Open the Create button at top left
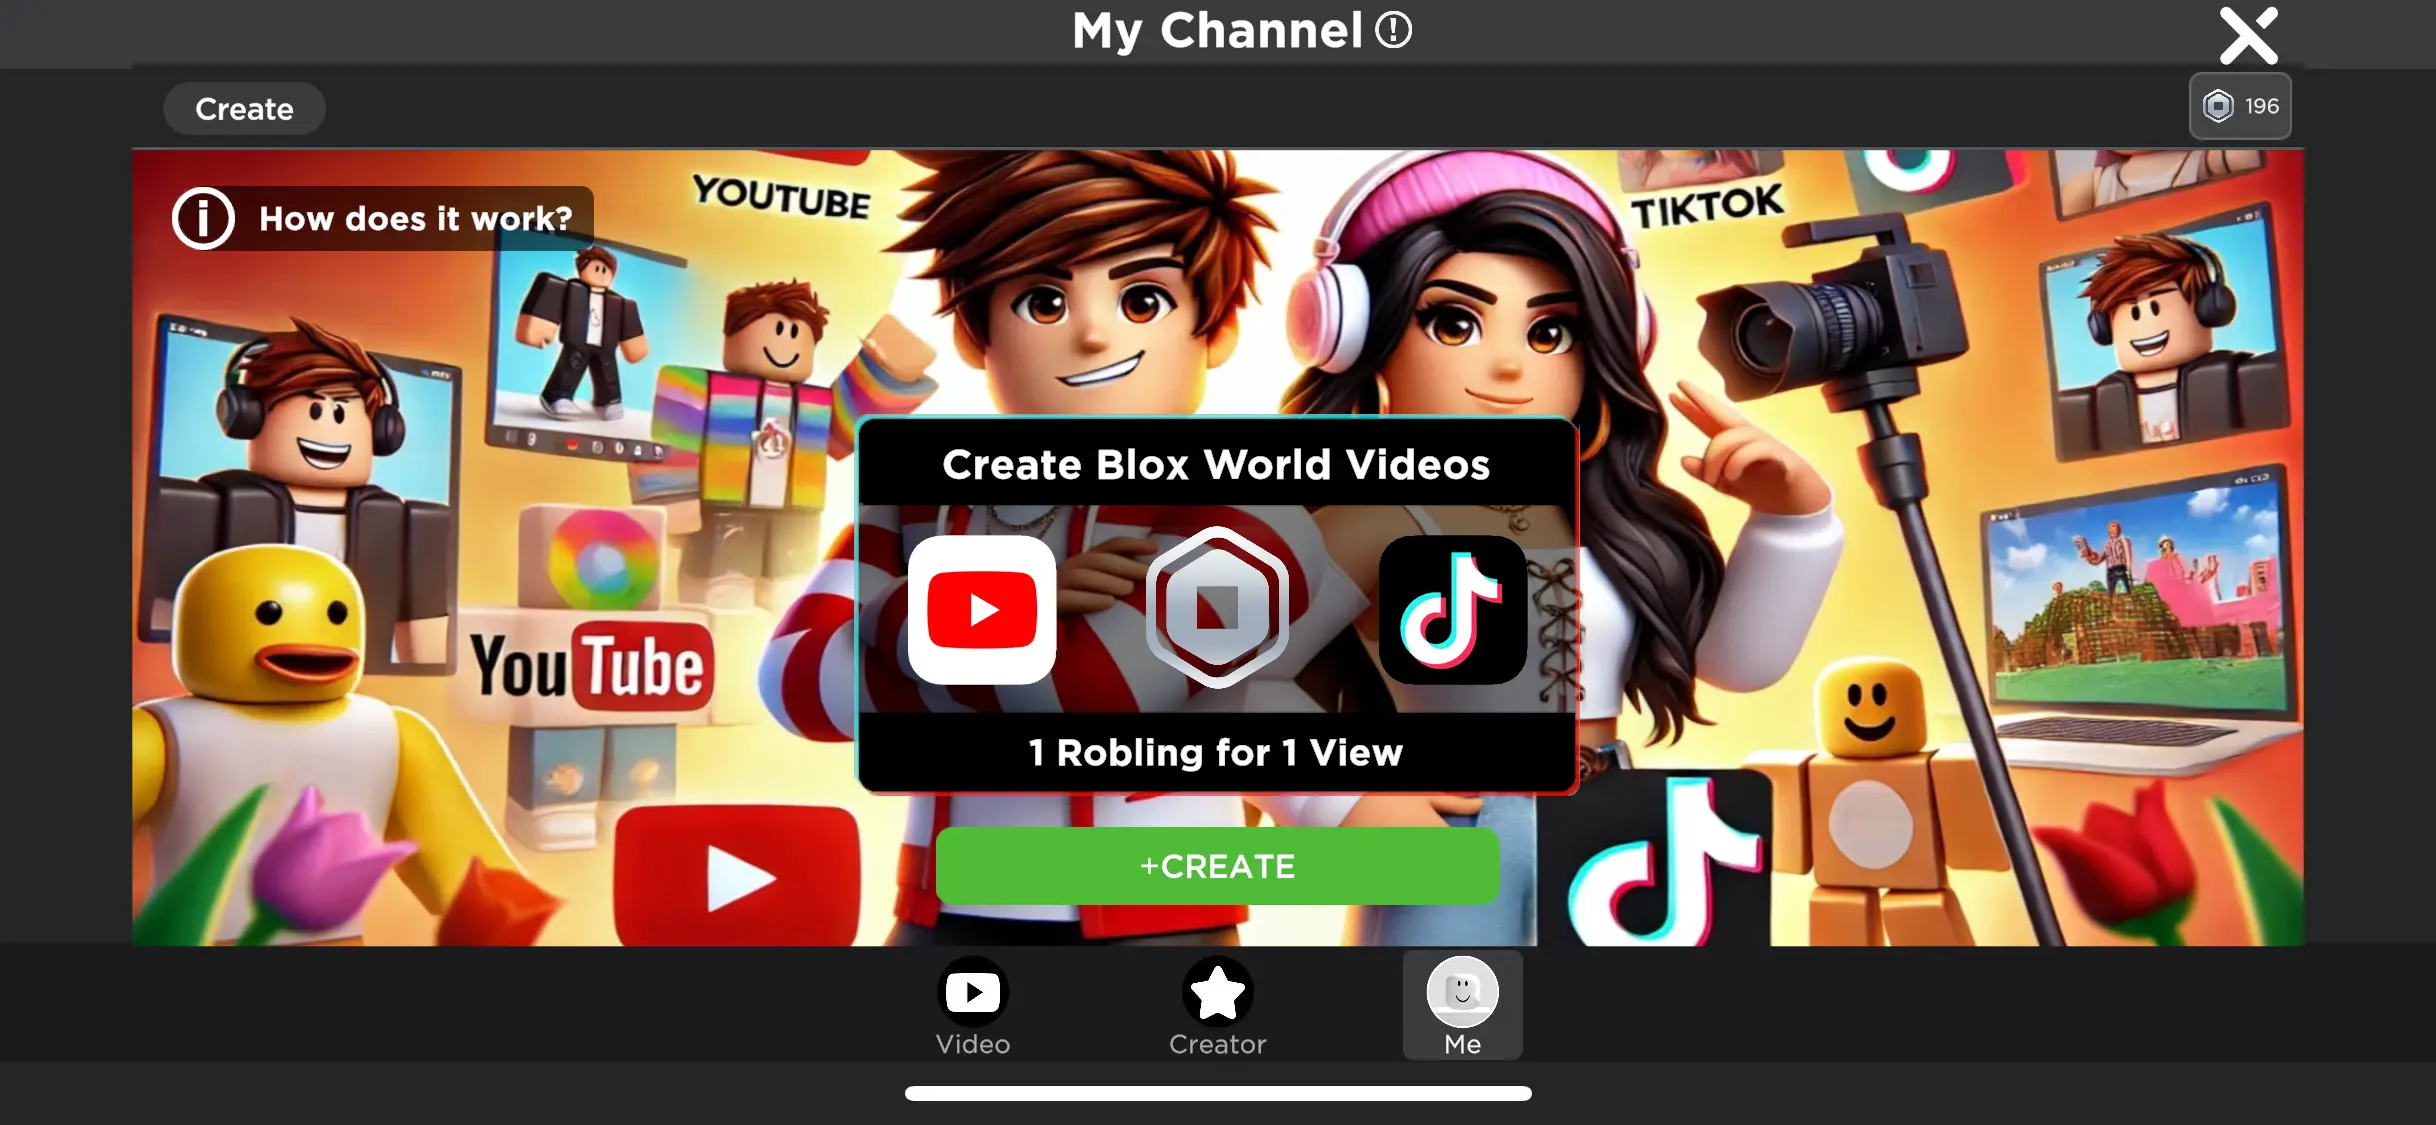The image size is (2436, 1125). [x=244, y=109]
